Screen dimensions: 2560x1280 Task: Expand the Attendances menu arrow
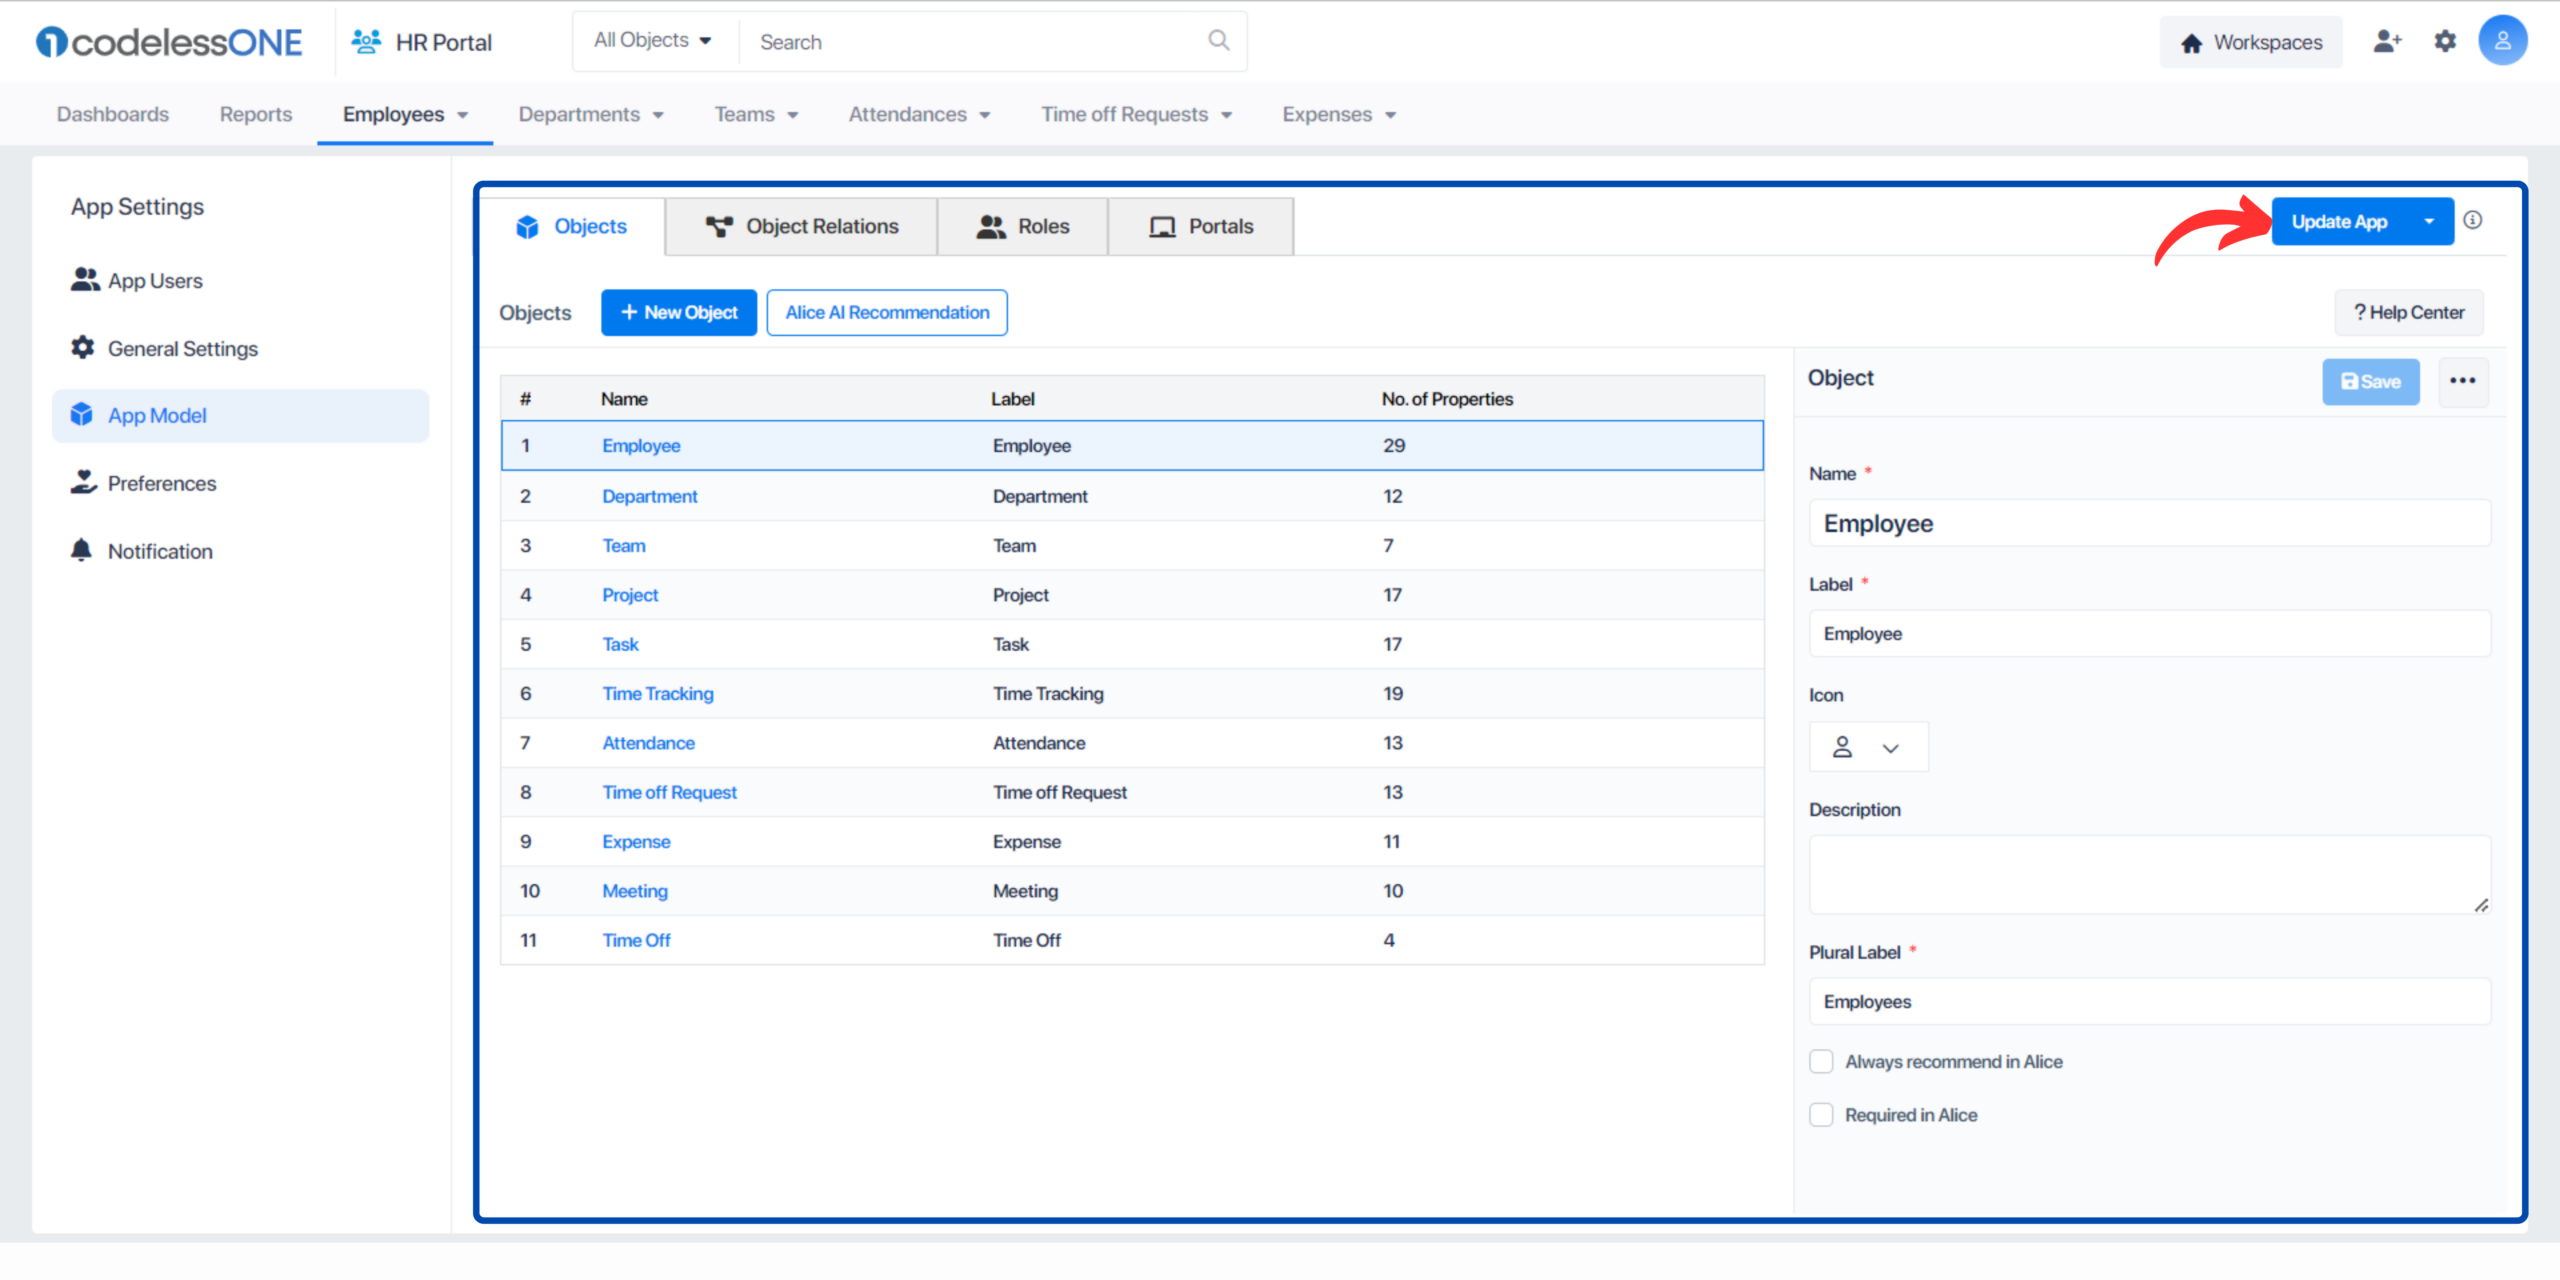[x=985, y=115]
